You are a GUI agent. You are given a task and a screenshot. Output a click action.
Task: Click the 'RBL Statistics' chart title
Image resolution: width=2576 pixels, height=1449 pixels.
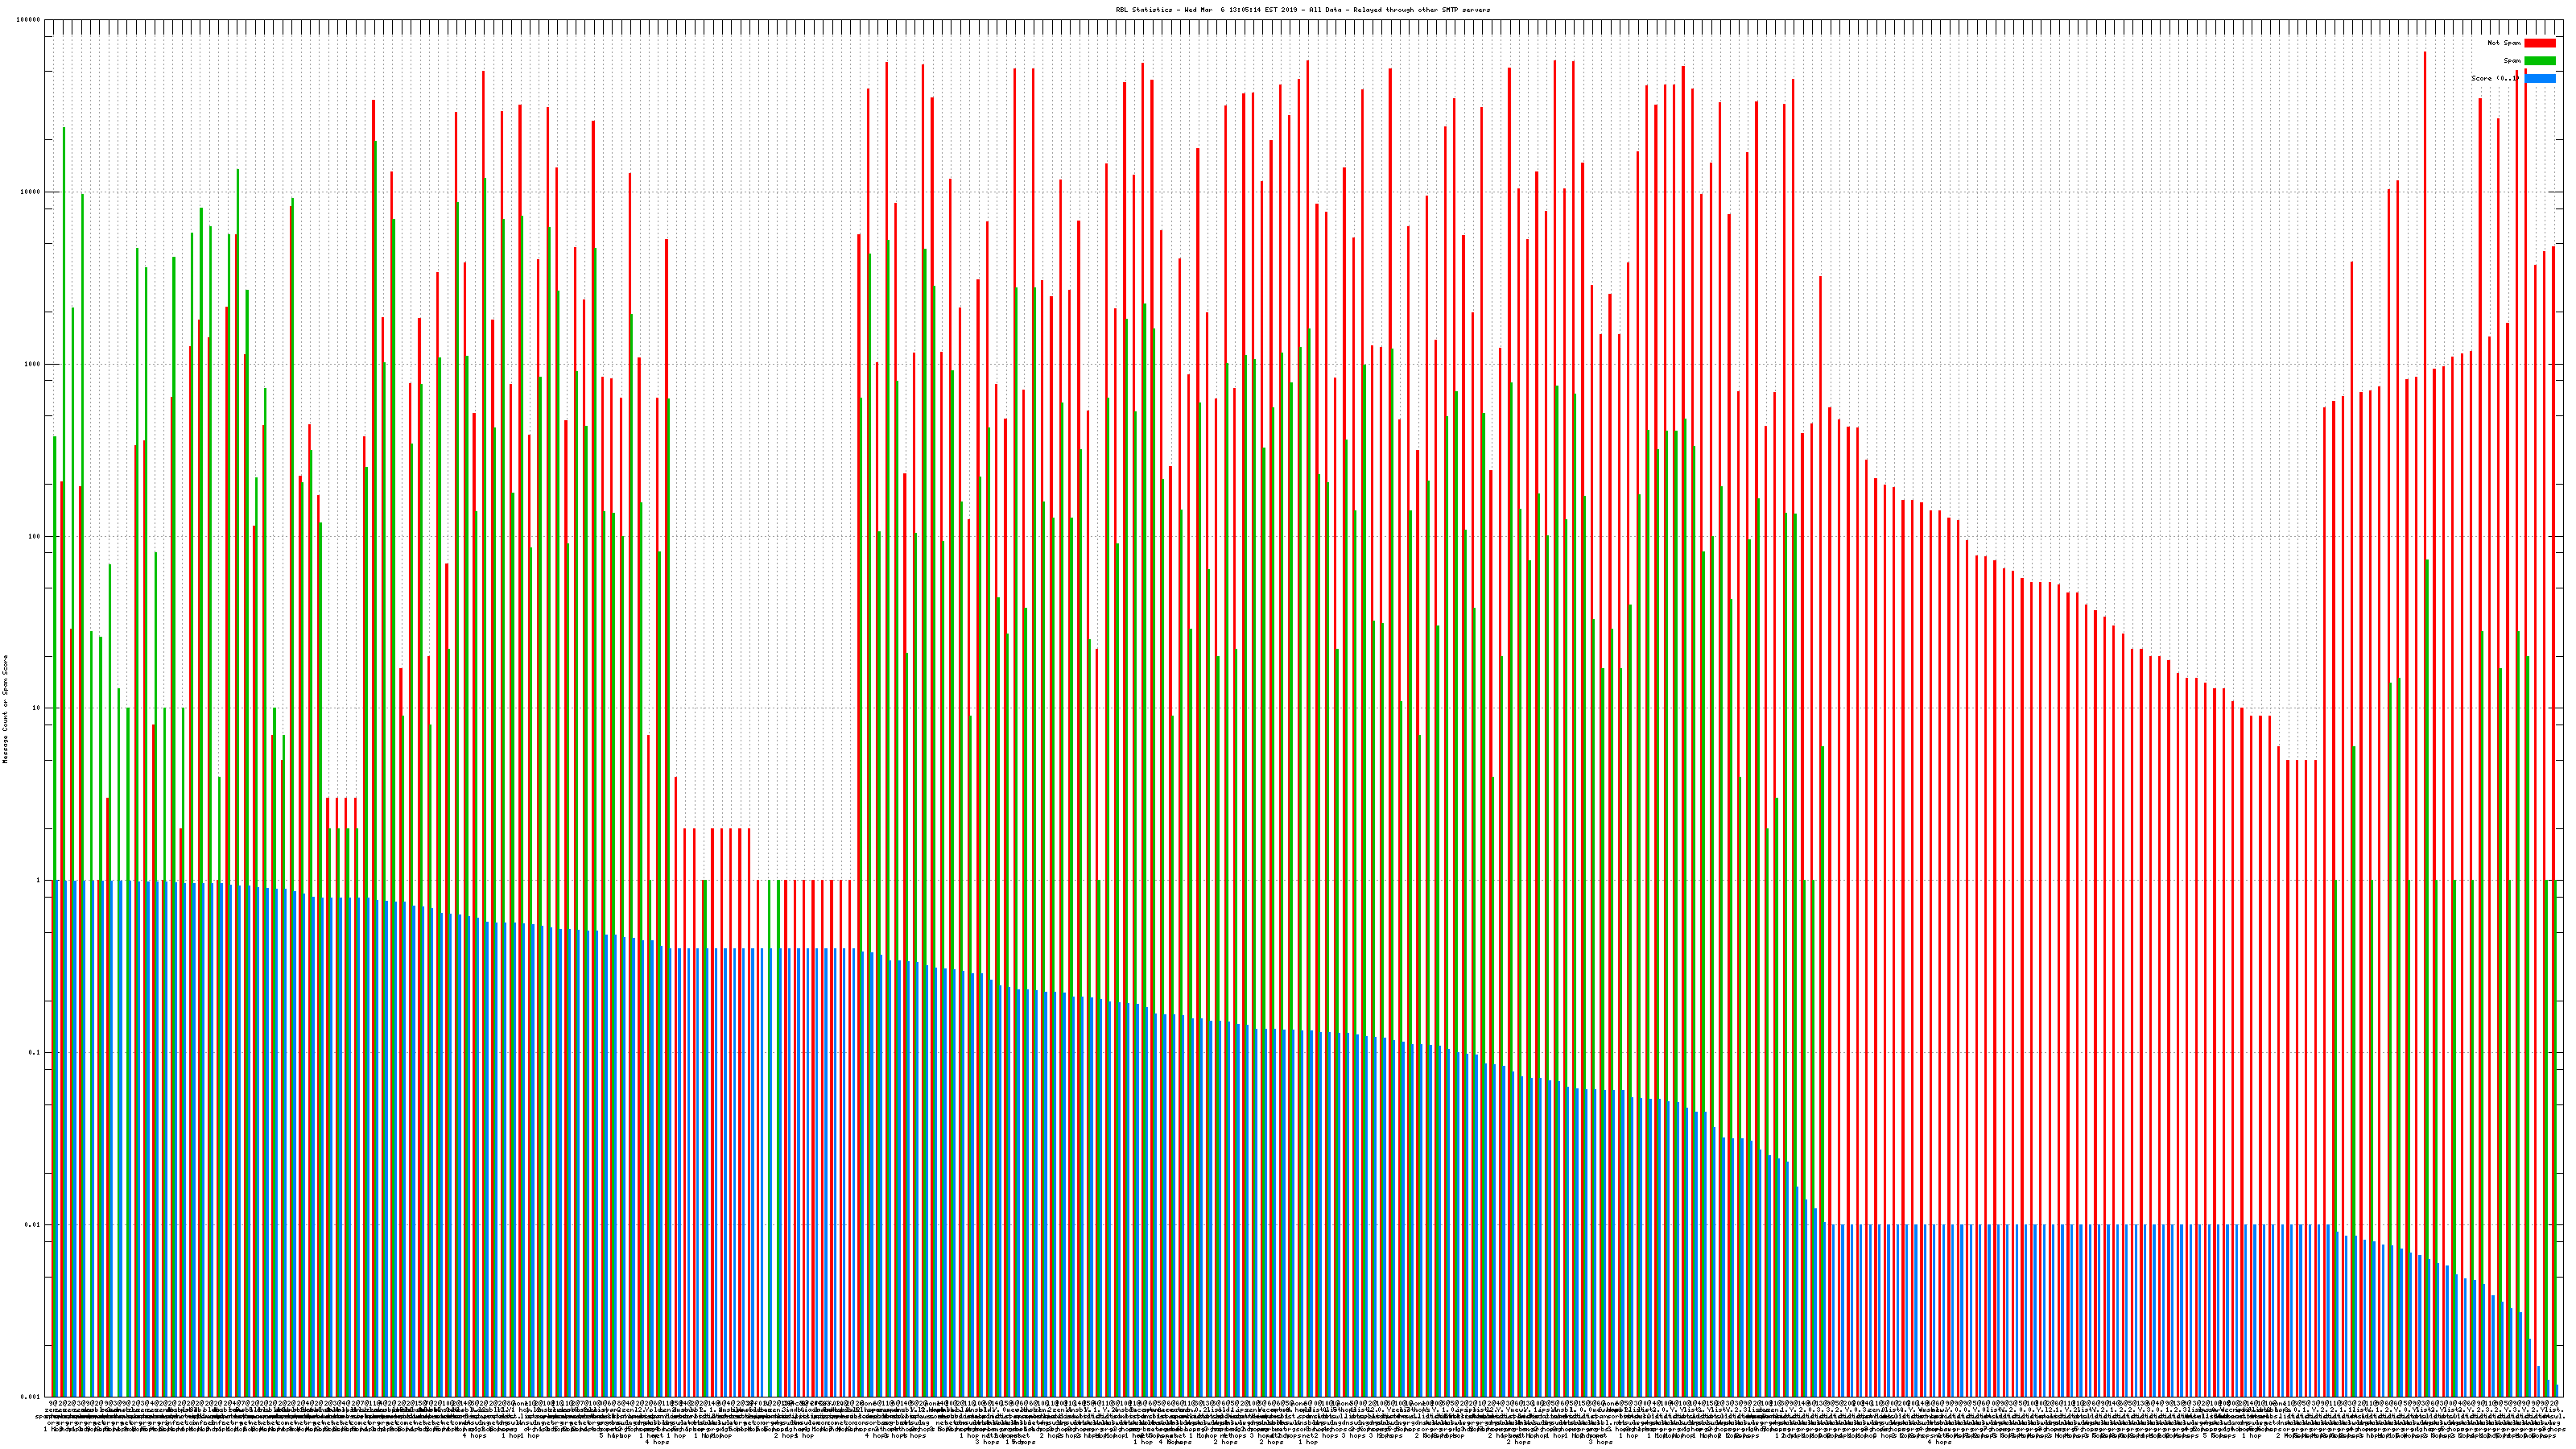pyautogui.click(x=1302, y=10)
